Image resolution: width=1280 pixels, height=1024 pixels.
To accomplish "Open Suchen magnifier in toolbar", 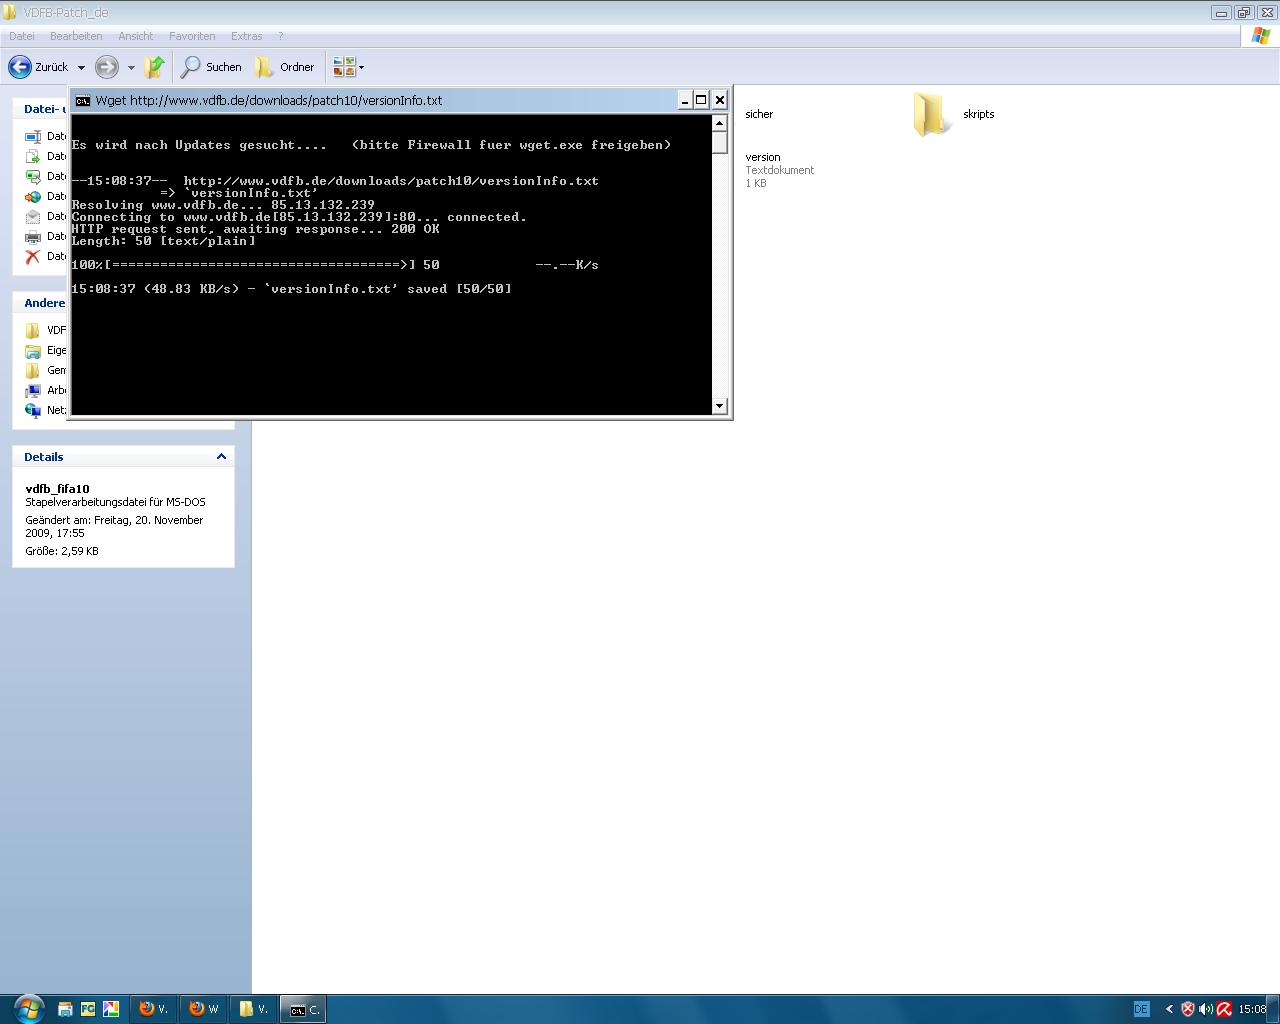I will tap(191, 67).
